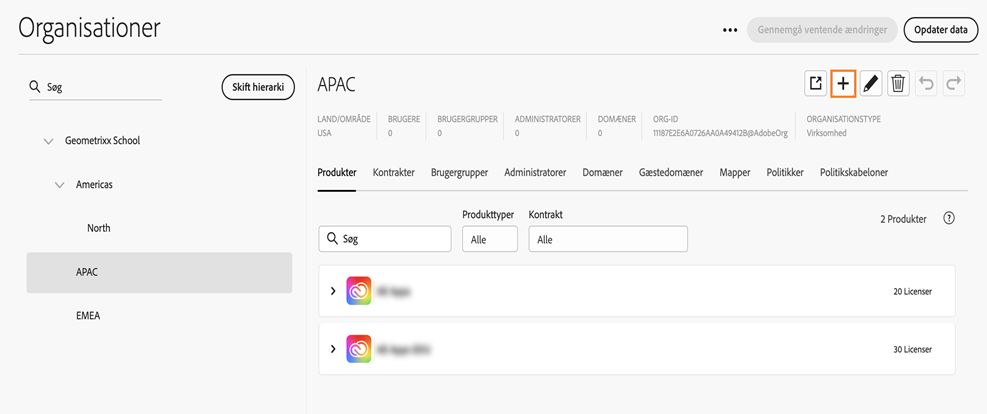This screenshot has width=987, height=414.
Task: Edit APAC organization with pencil icon
Action: point(871,84)
